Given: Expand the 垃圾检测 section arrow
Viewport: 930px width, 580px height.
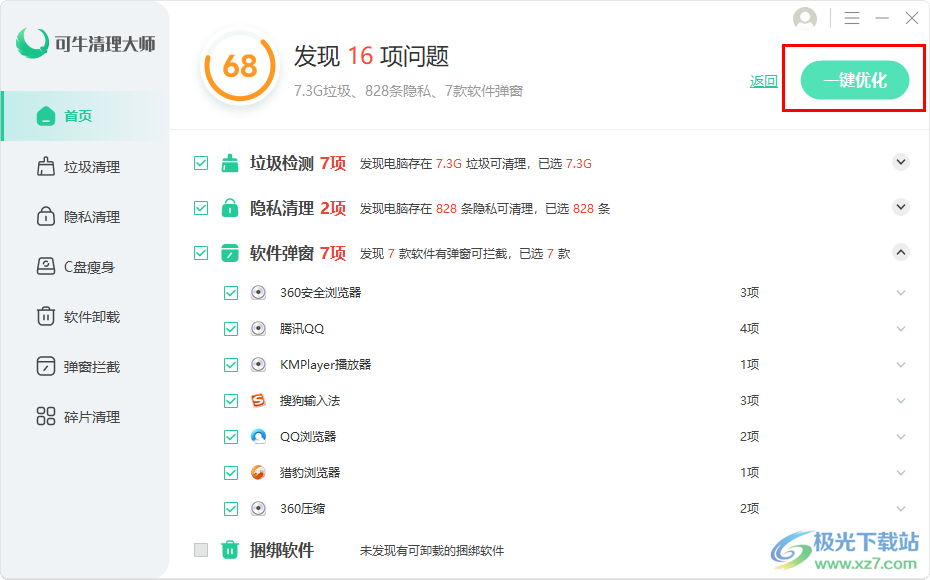Looking at the screenshot, I should click(901, 162).
